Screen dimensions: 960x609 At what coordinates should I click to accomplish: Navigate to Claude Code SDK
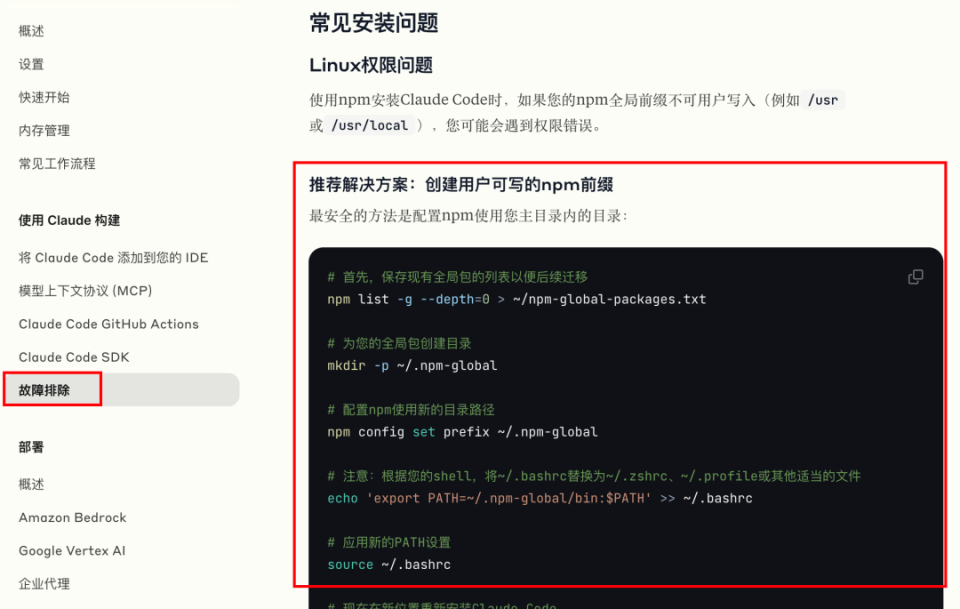coord(73,357)
